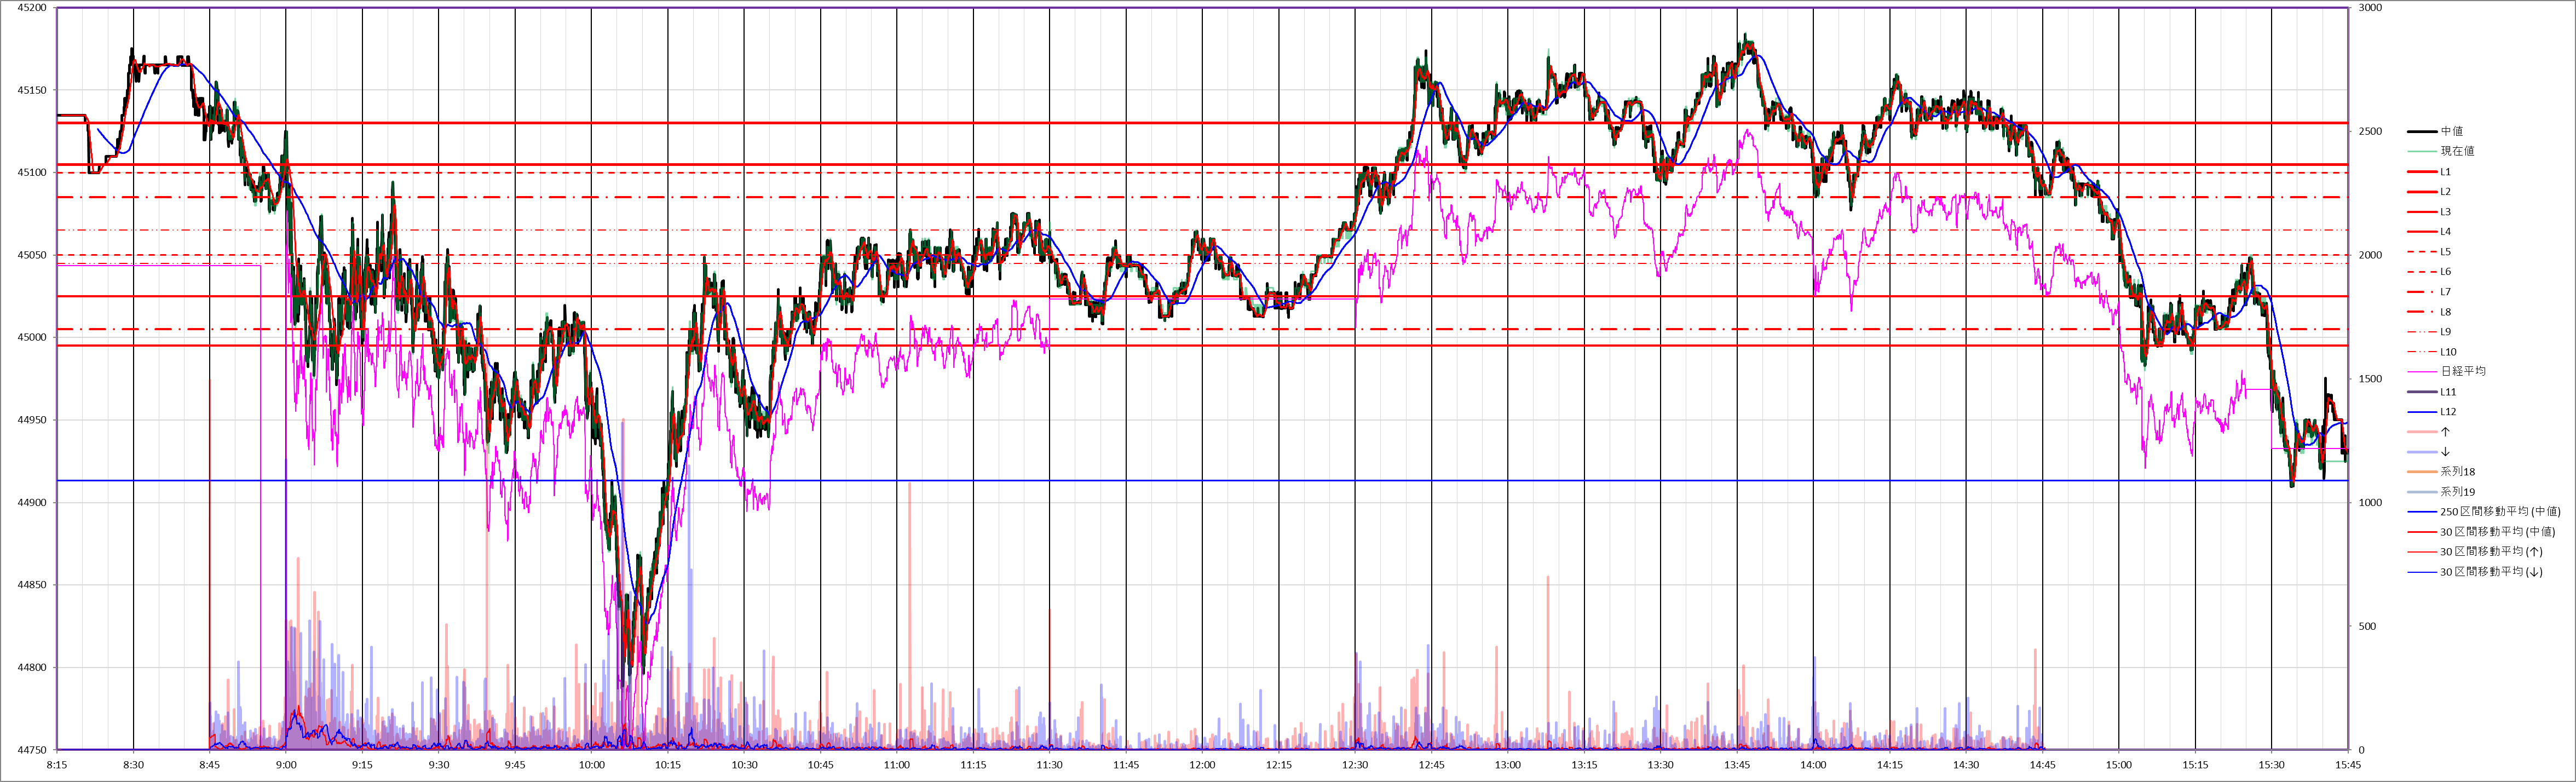
Task: Select the 現在値 legend entry
Action: [x=2457, y=151]
